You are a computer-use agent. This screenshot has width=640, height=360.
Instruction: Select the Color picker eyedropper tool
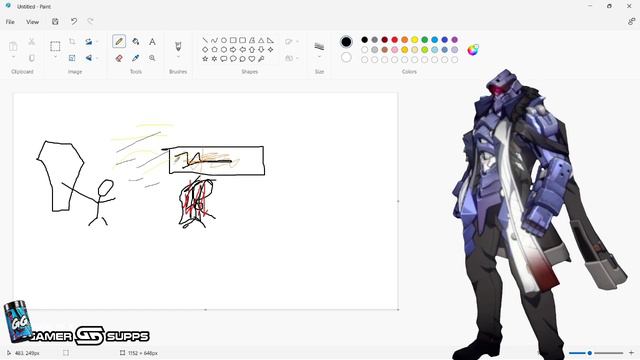click(136, 58)
